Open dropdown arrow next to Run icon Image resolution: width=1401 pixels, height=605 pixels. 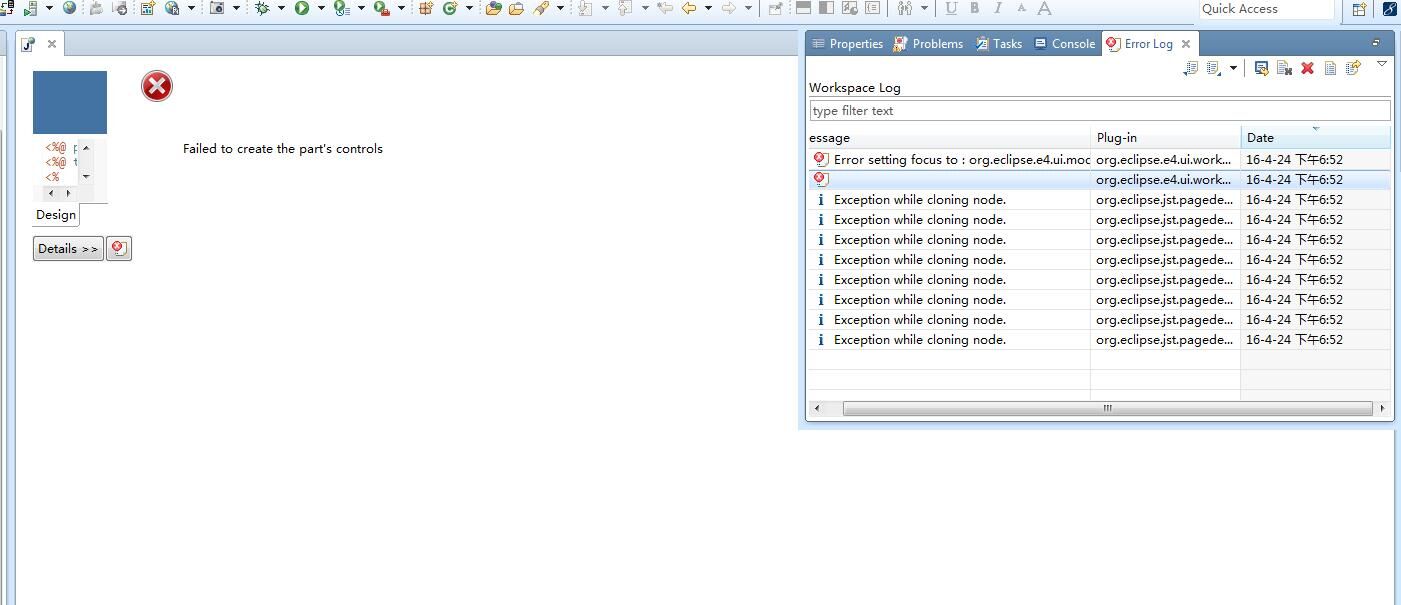click(x=321, y=8)
